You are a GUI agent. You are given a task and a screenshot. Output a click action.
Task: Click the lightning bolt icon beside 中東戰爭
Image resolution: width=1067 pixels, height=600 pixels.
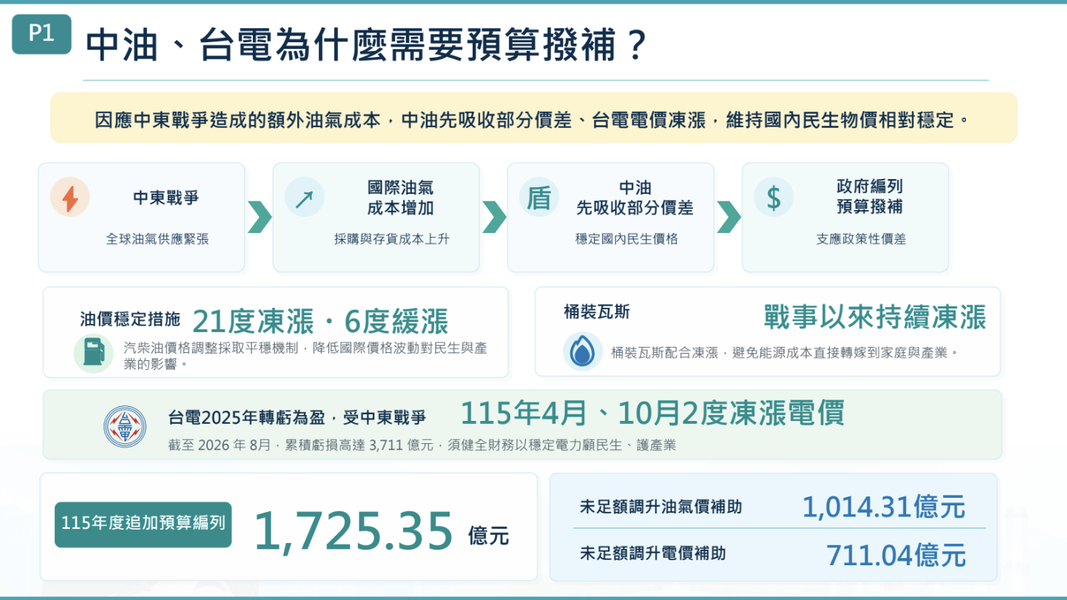70,197
